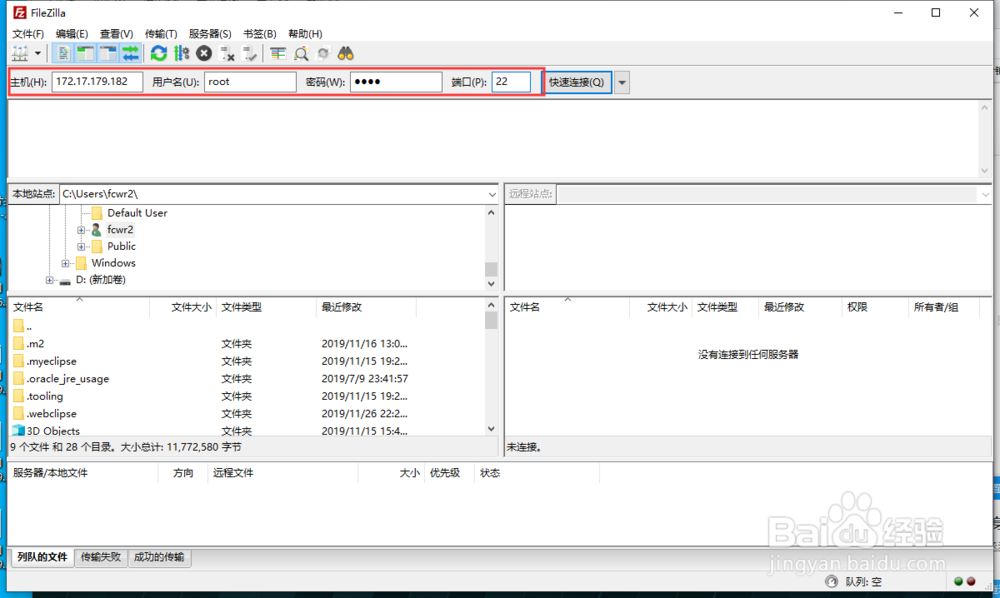Toggle the transfer queue display
Screen dimensions: 1000x598
click(131, 54)
